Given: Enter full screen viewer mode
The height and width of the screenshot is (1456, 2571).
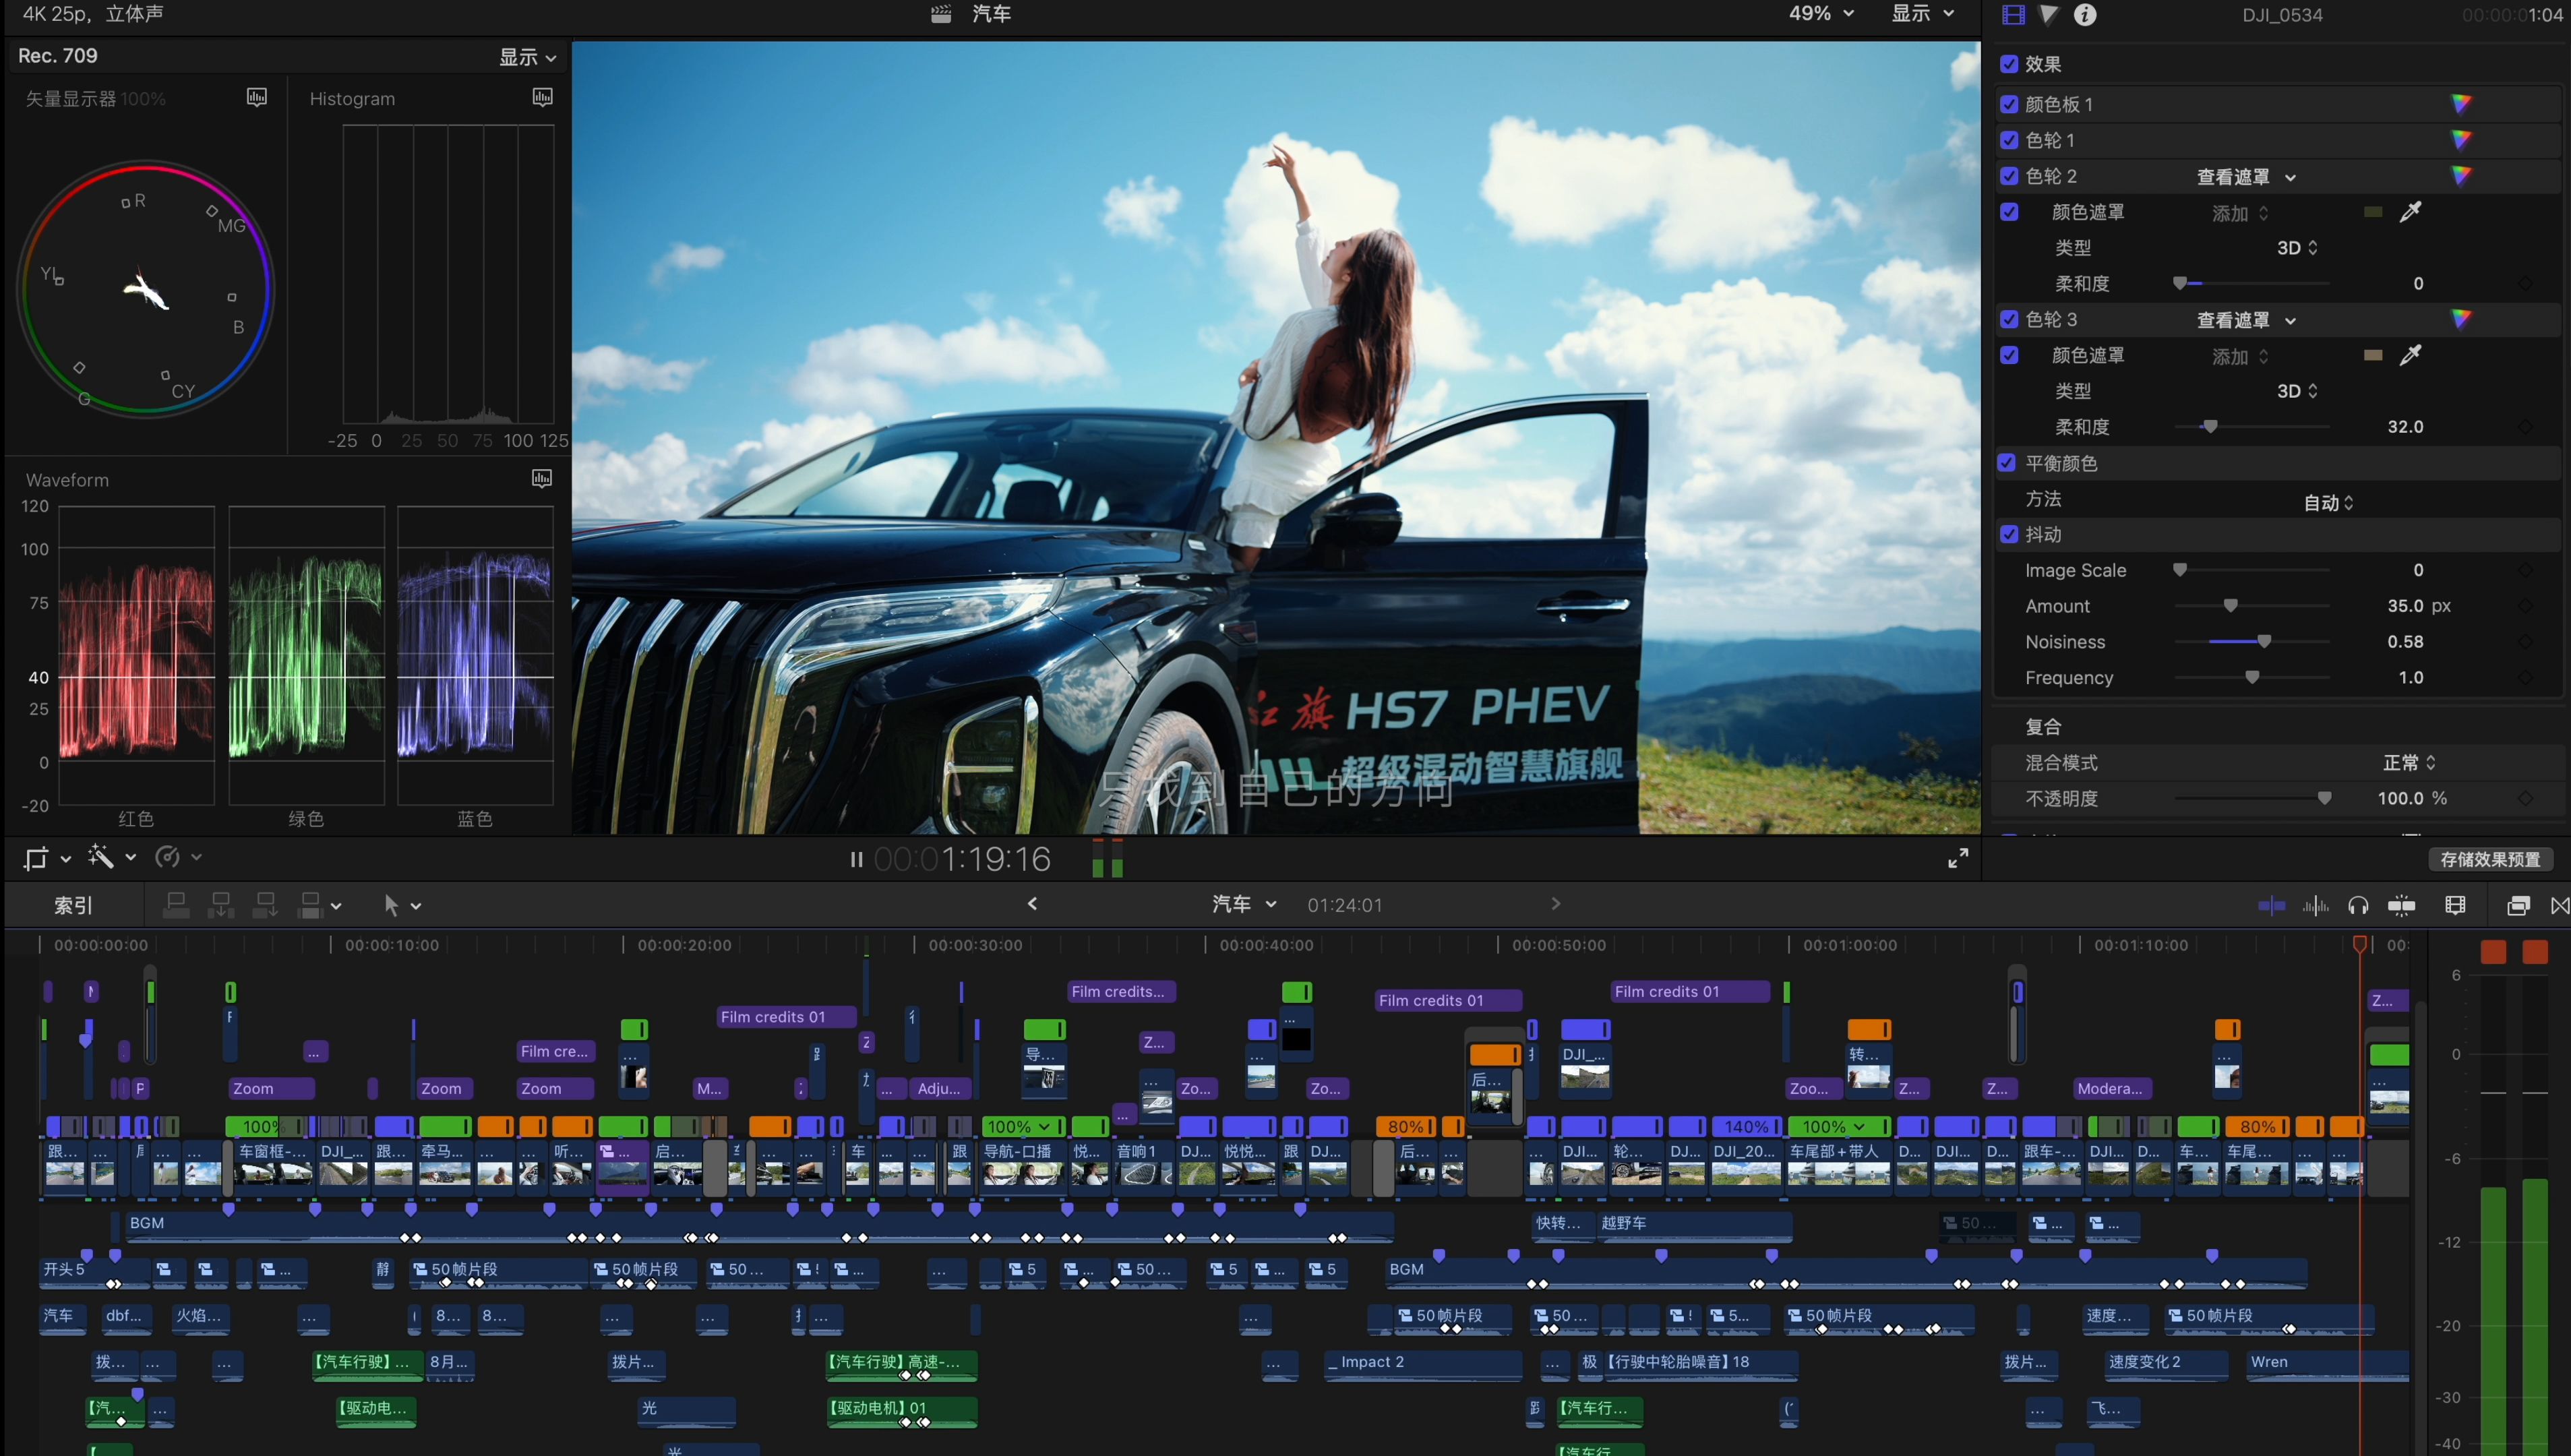Looking at the screenshot, I should coord(1958,858).
